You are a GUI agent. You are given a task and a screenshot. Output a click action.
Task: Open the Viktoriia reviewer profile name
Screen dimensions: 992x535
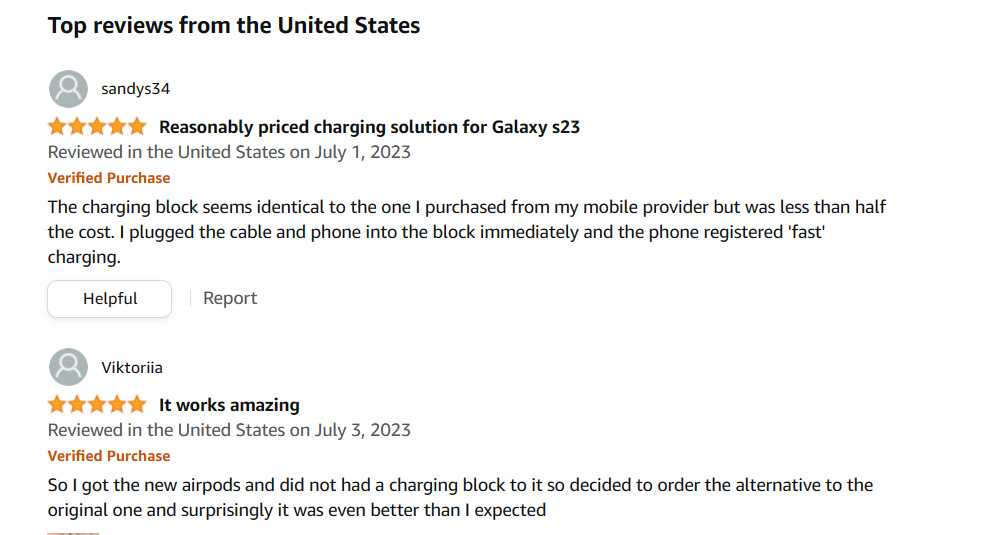tap(132, 367)
